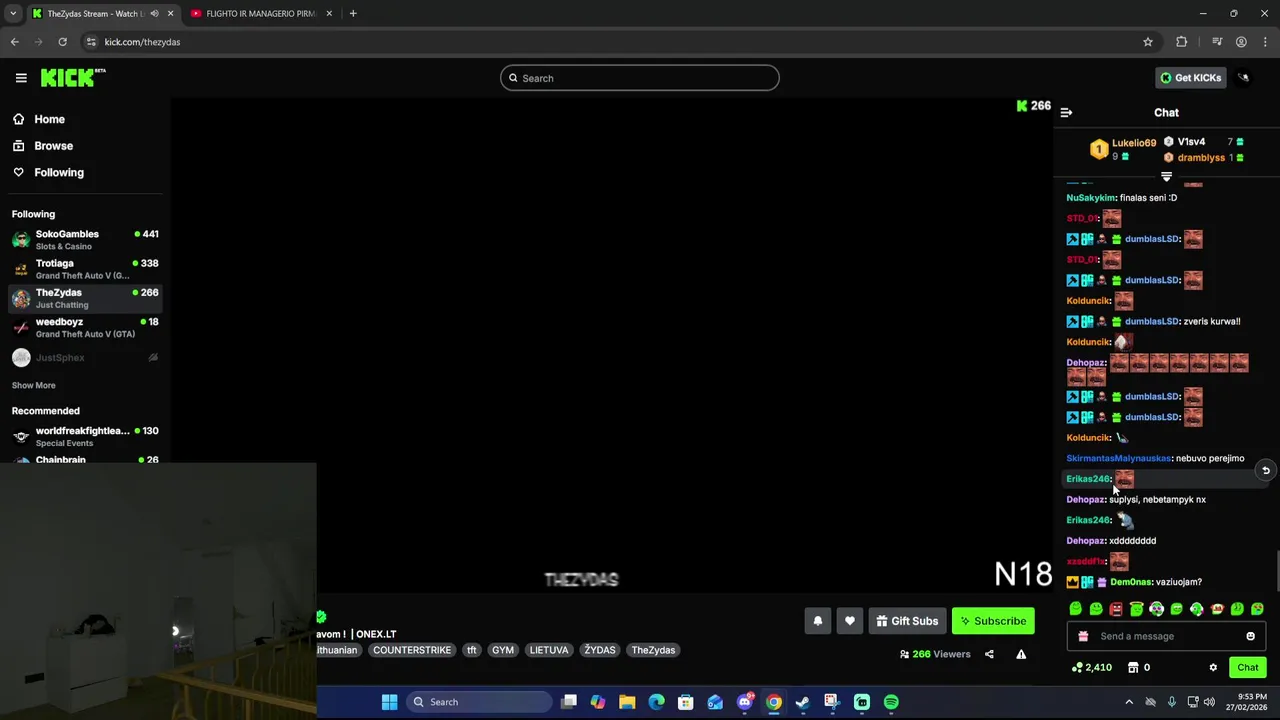Bookmark this page with star icon
The height and width of the screenshot is (720, 1280).
[x=1148, y=42]
